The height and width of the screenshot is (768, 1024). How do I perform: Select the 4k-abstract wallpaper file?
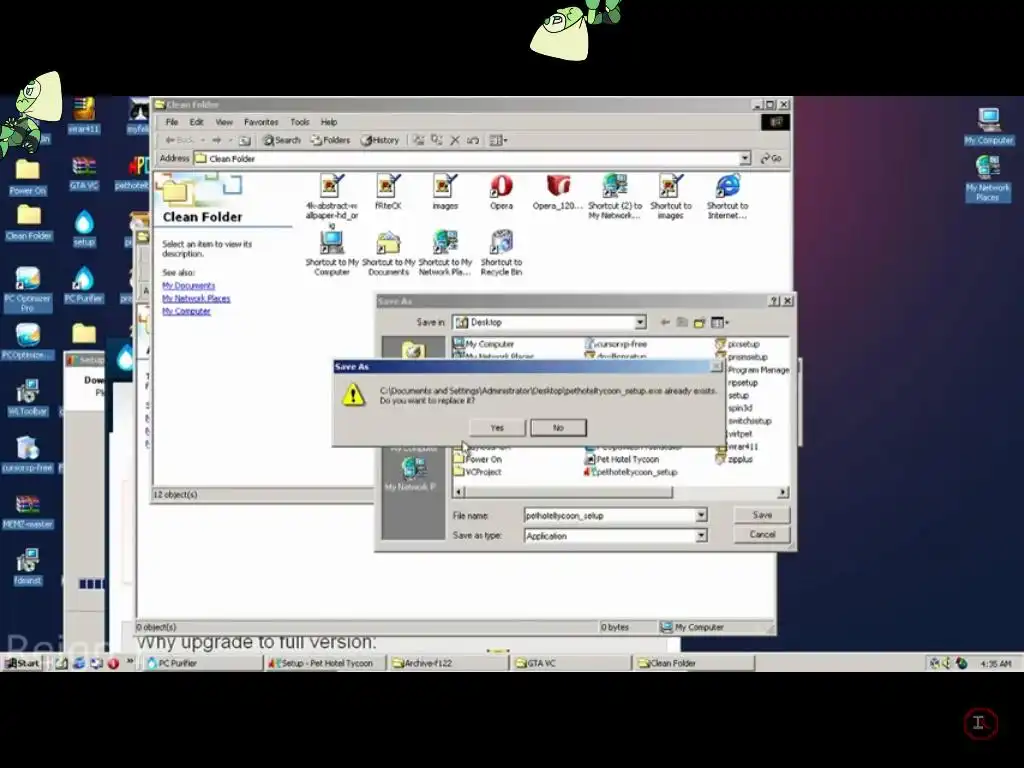pos(331,201)
